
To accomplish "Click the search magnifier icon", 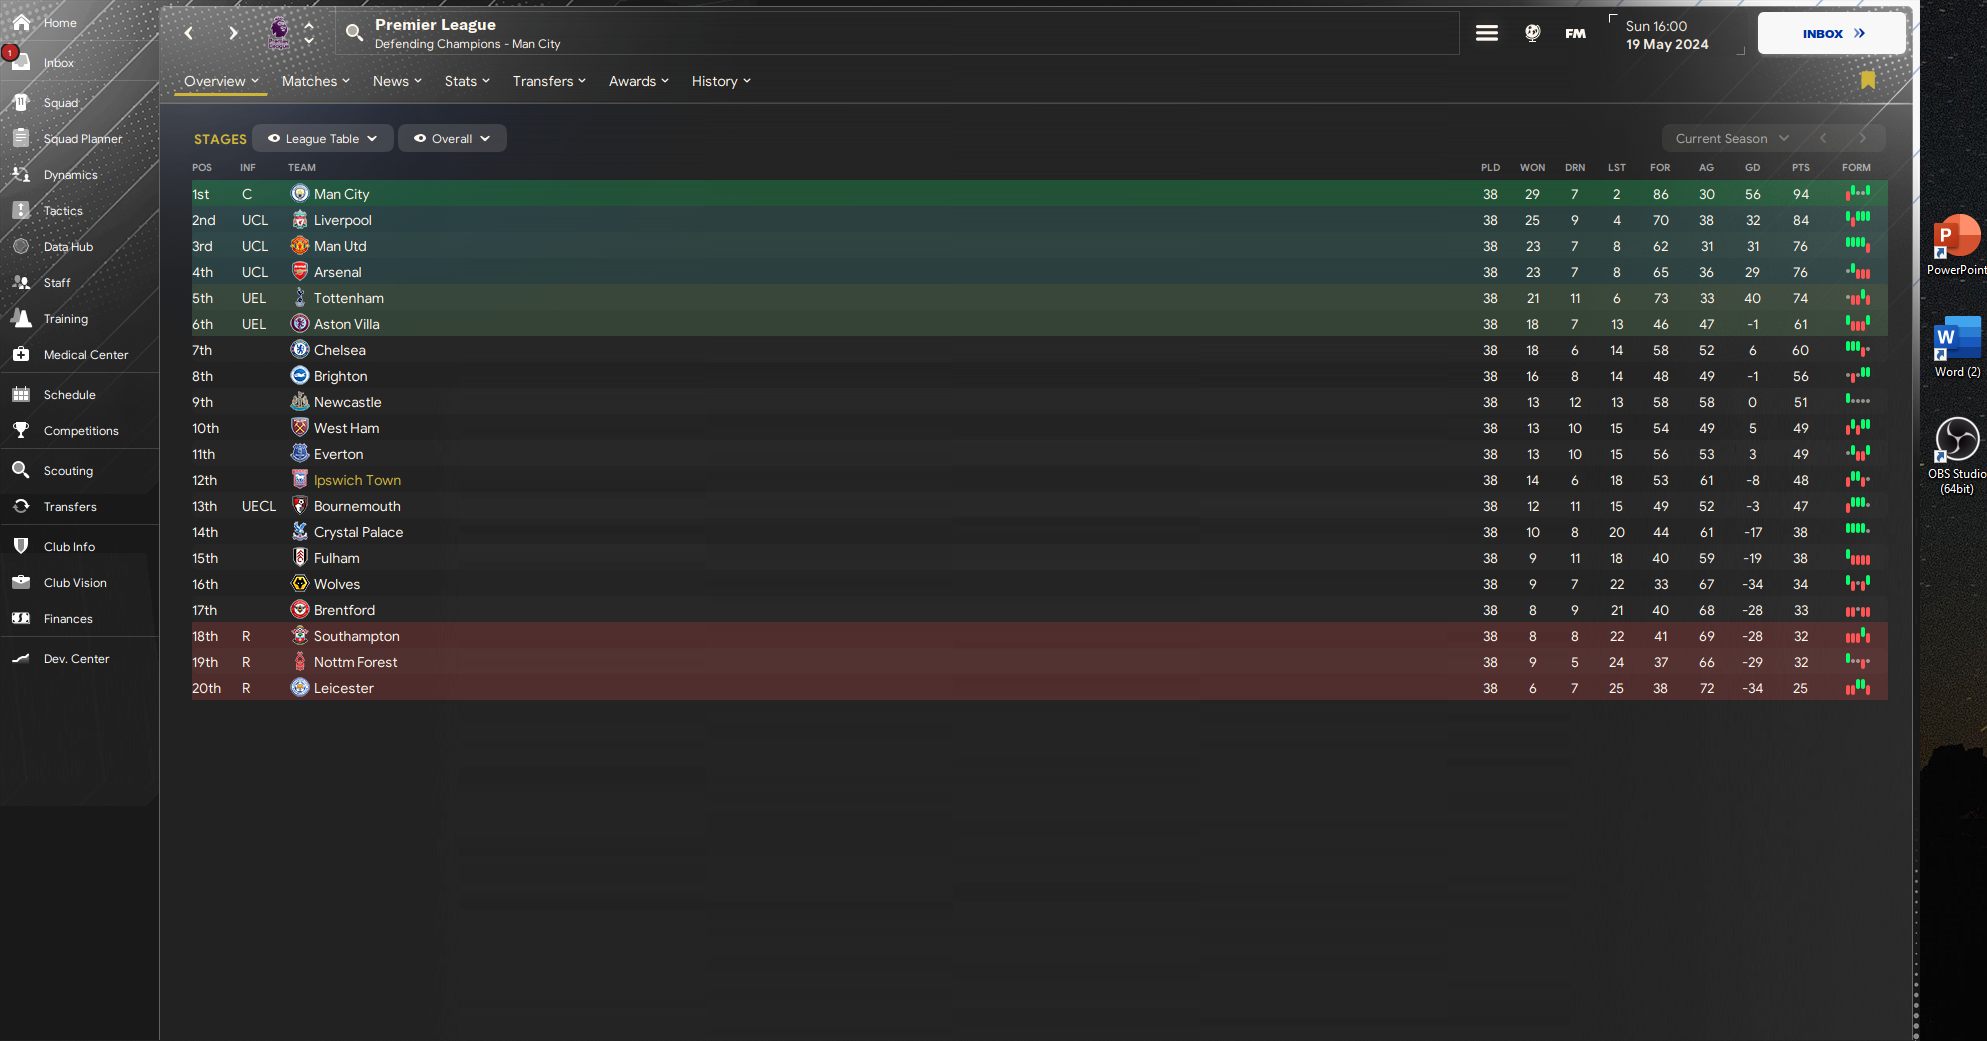I will [x=354, y=33].
